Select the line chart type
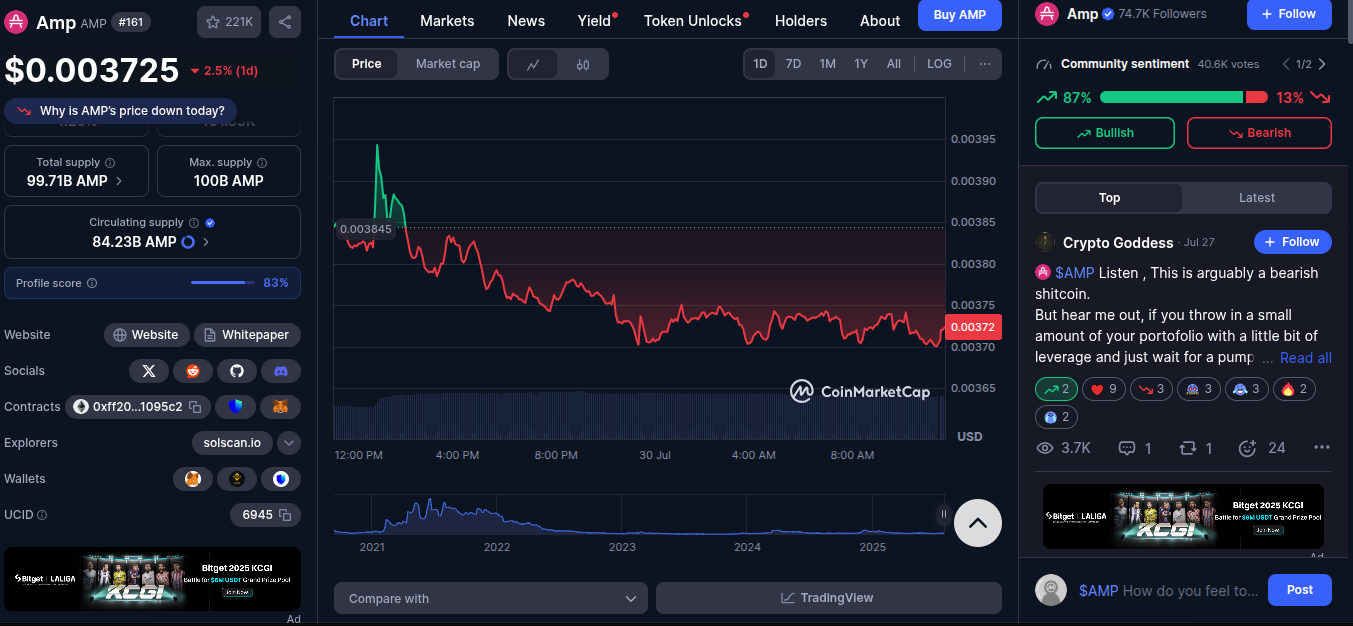This screenshot has height=626, width=1353. pyautogui.click(x=534, y=64)
